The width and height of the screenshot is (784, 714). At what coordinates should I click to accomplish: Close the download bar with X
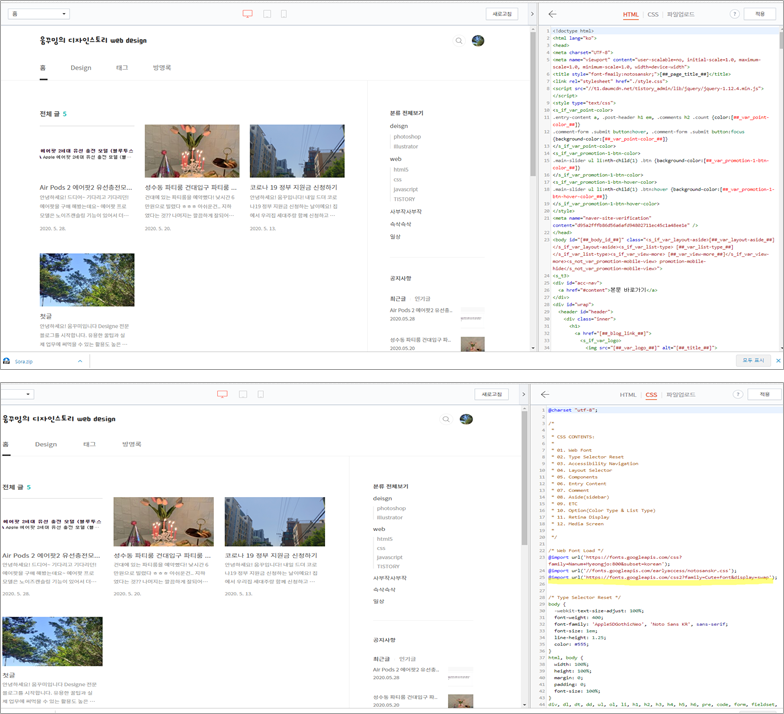(778, 360)
